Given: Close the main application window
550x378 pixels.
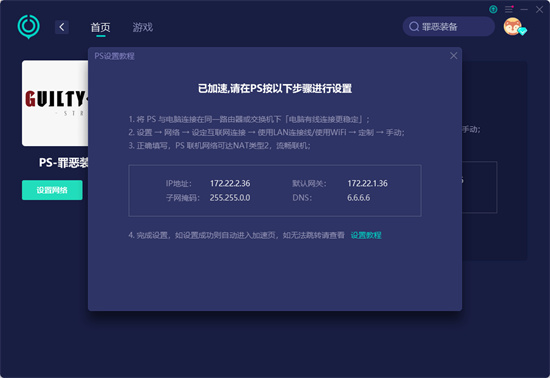Looking at the screenshot, I should (539, 9).
